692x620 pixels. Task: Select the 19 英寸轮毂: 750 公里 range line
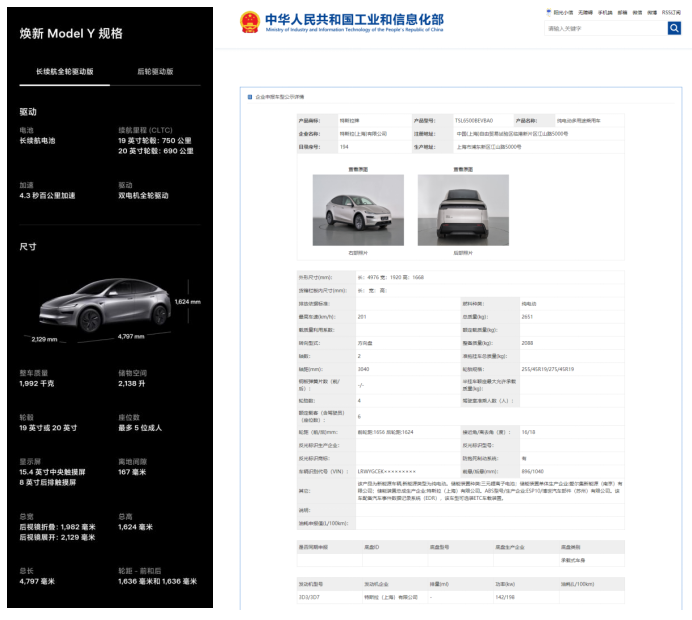(x=154, y=141)
